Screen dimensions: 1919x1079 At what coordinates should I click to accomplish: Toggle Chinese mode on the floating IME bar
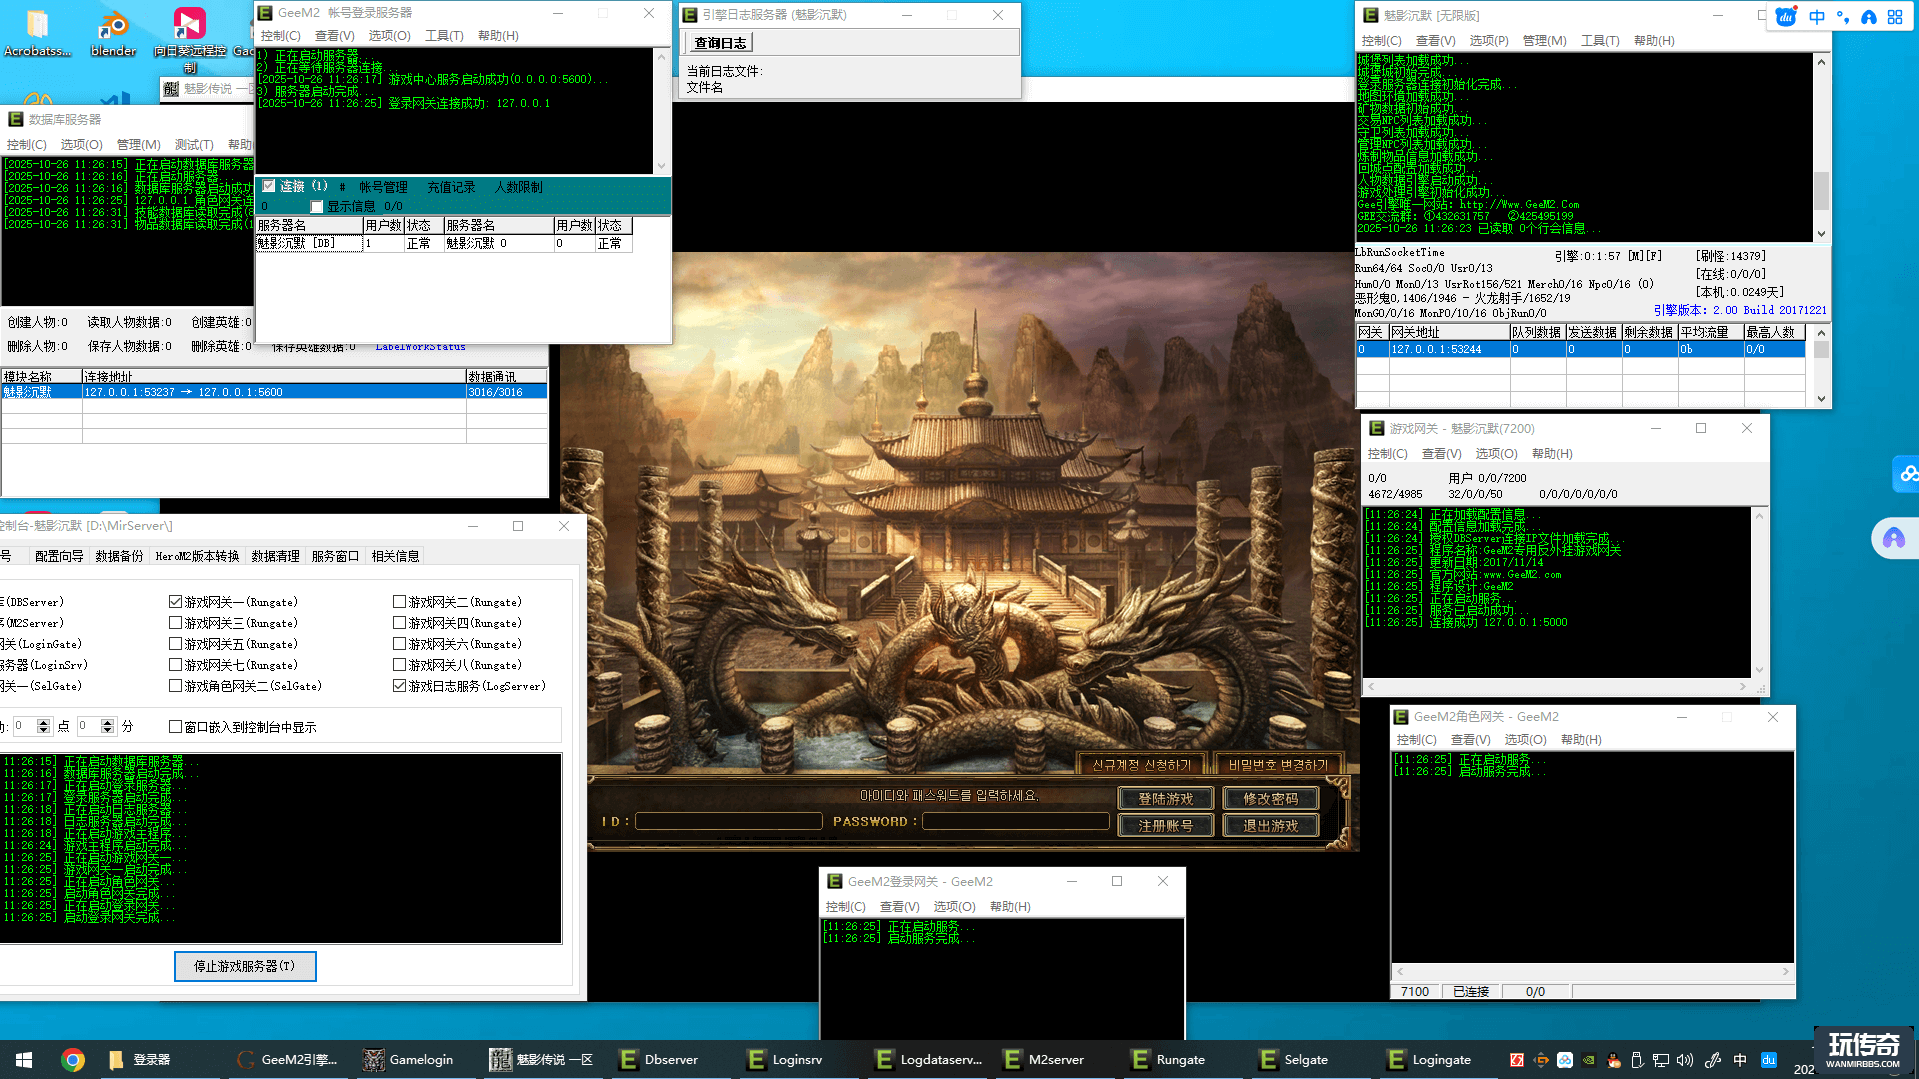(x=1817, y=17)
